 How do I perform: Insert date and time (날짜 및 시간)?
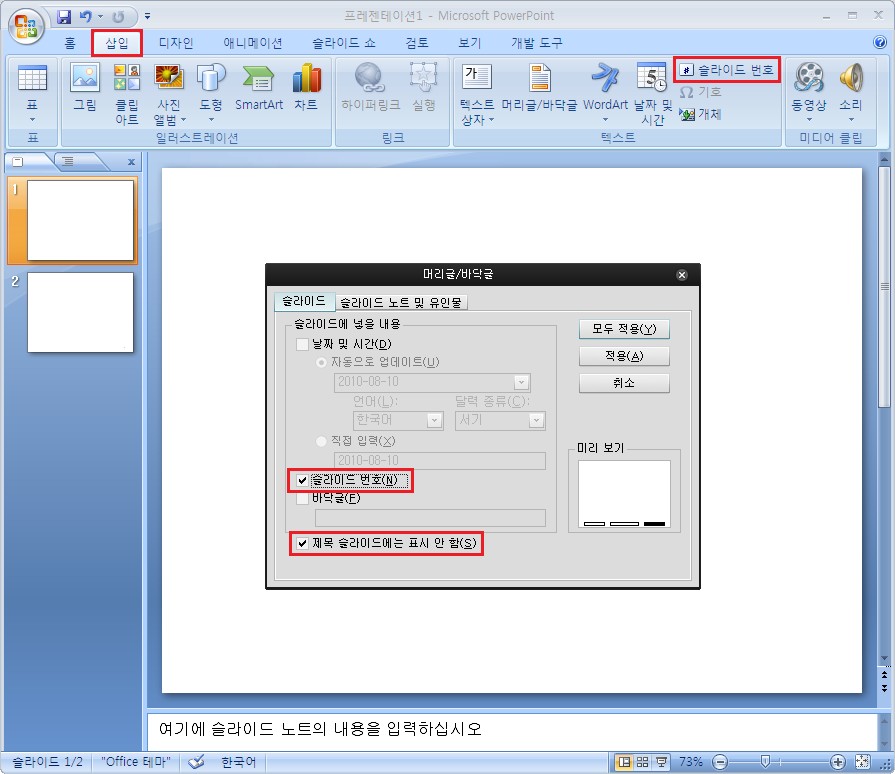[652, 94]
